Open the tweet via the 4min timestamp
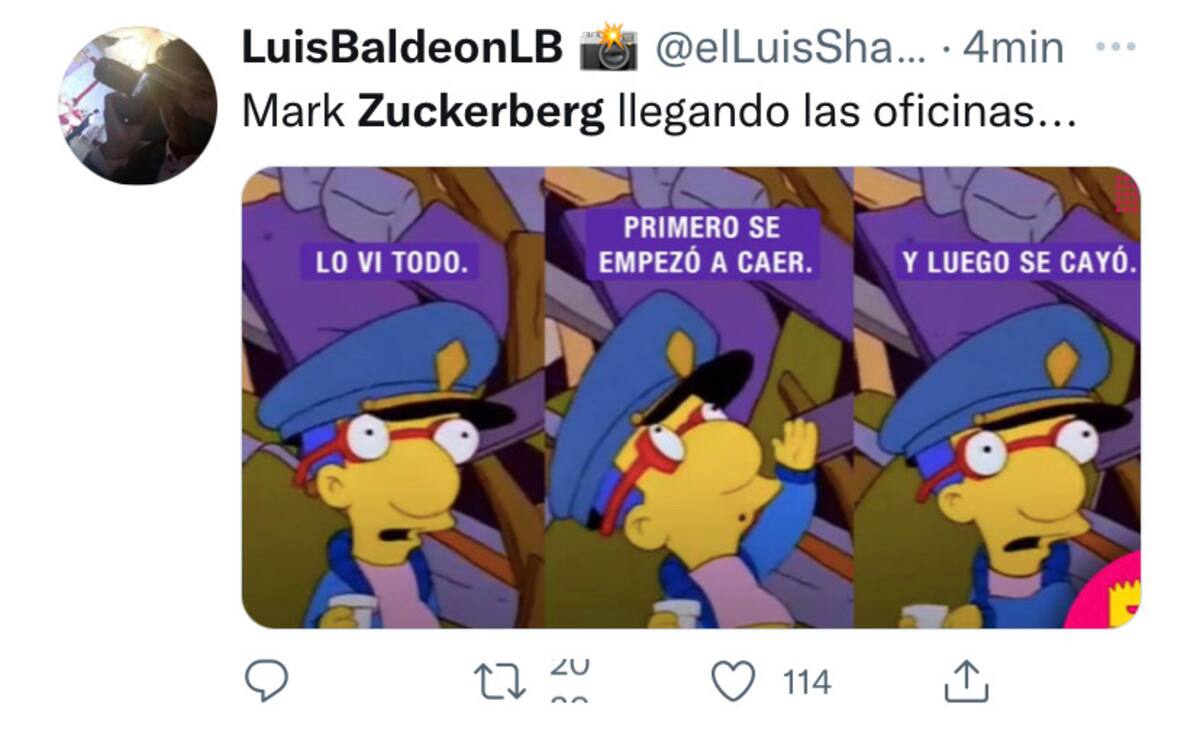1200x736 pixels. coord(1012,48)
